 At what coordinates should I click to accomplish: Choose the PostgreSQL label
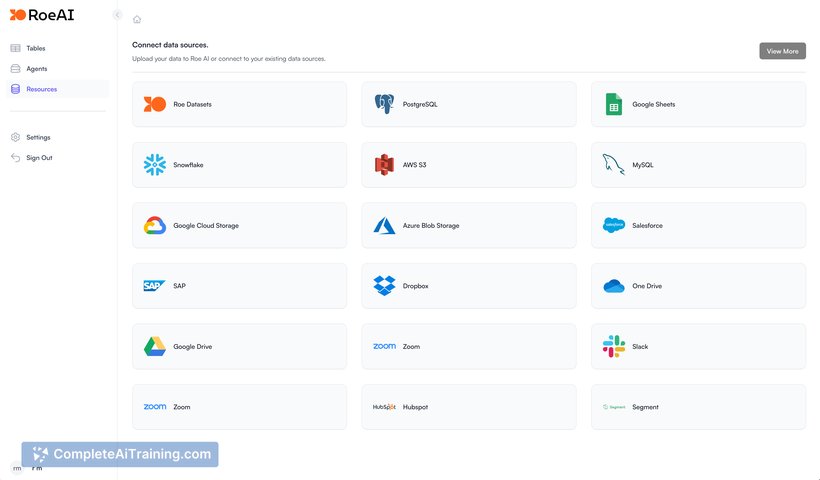point(420,104)
